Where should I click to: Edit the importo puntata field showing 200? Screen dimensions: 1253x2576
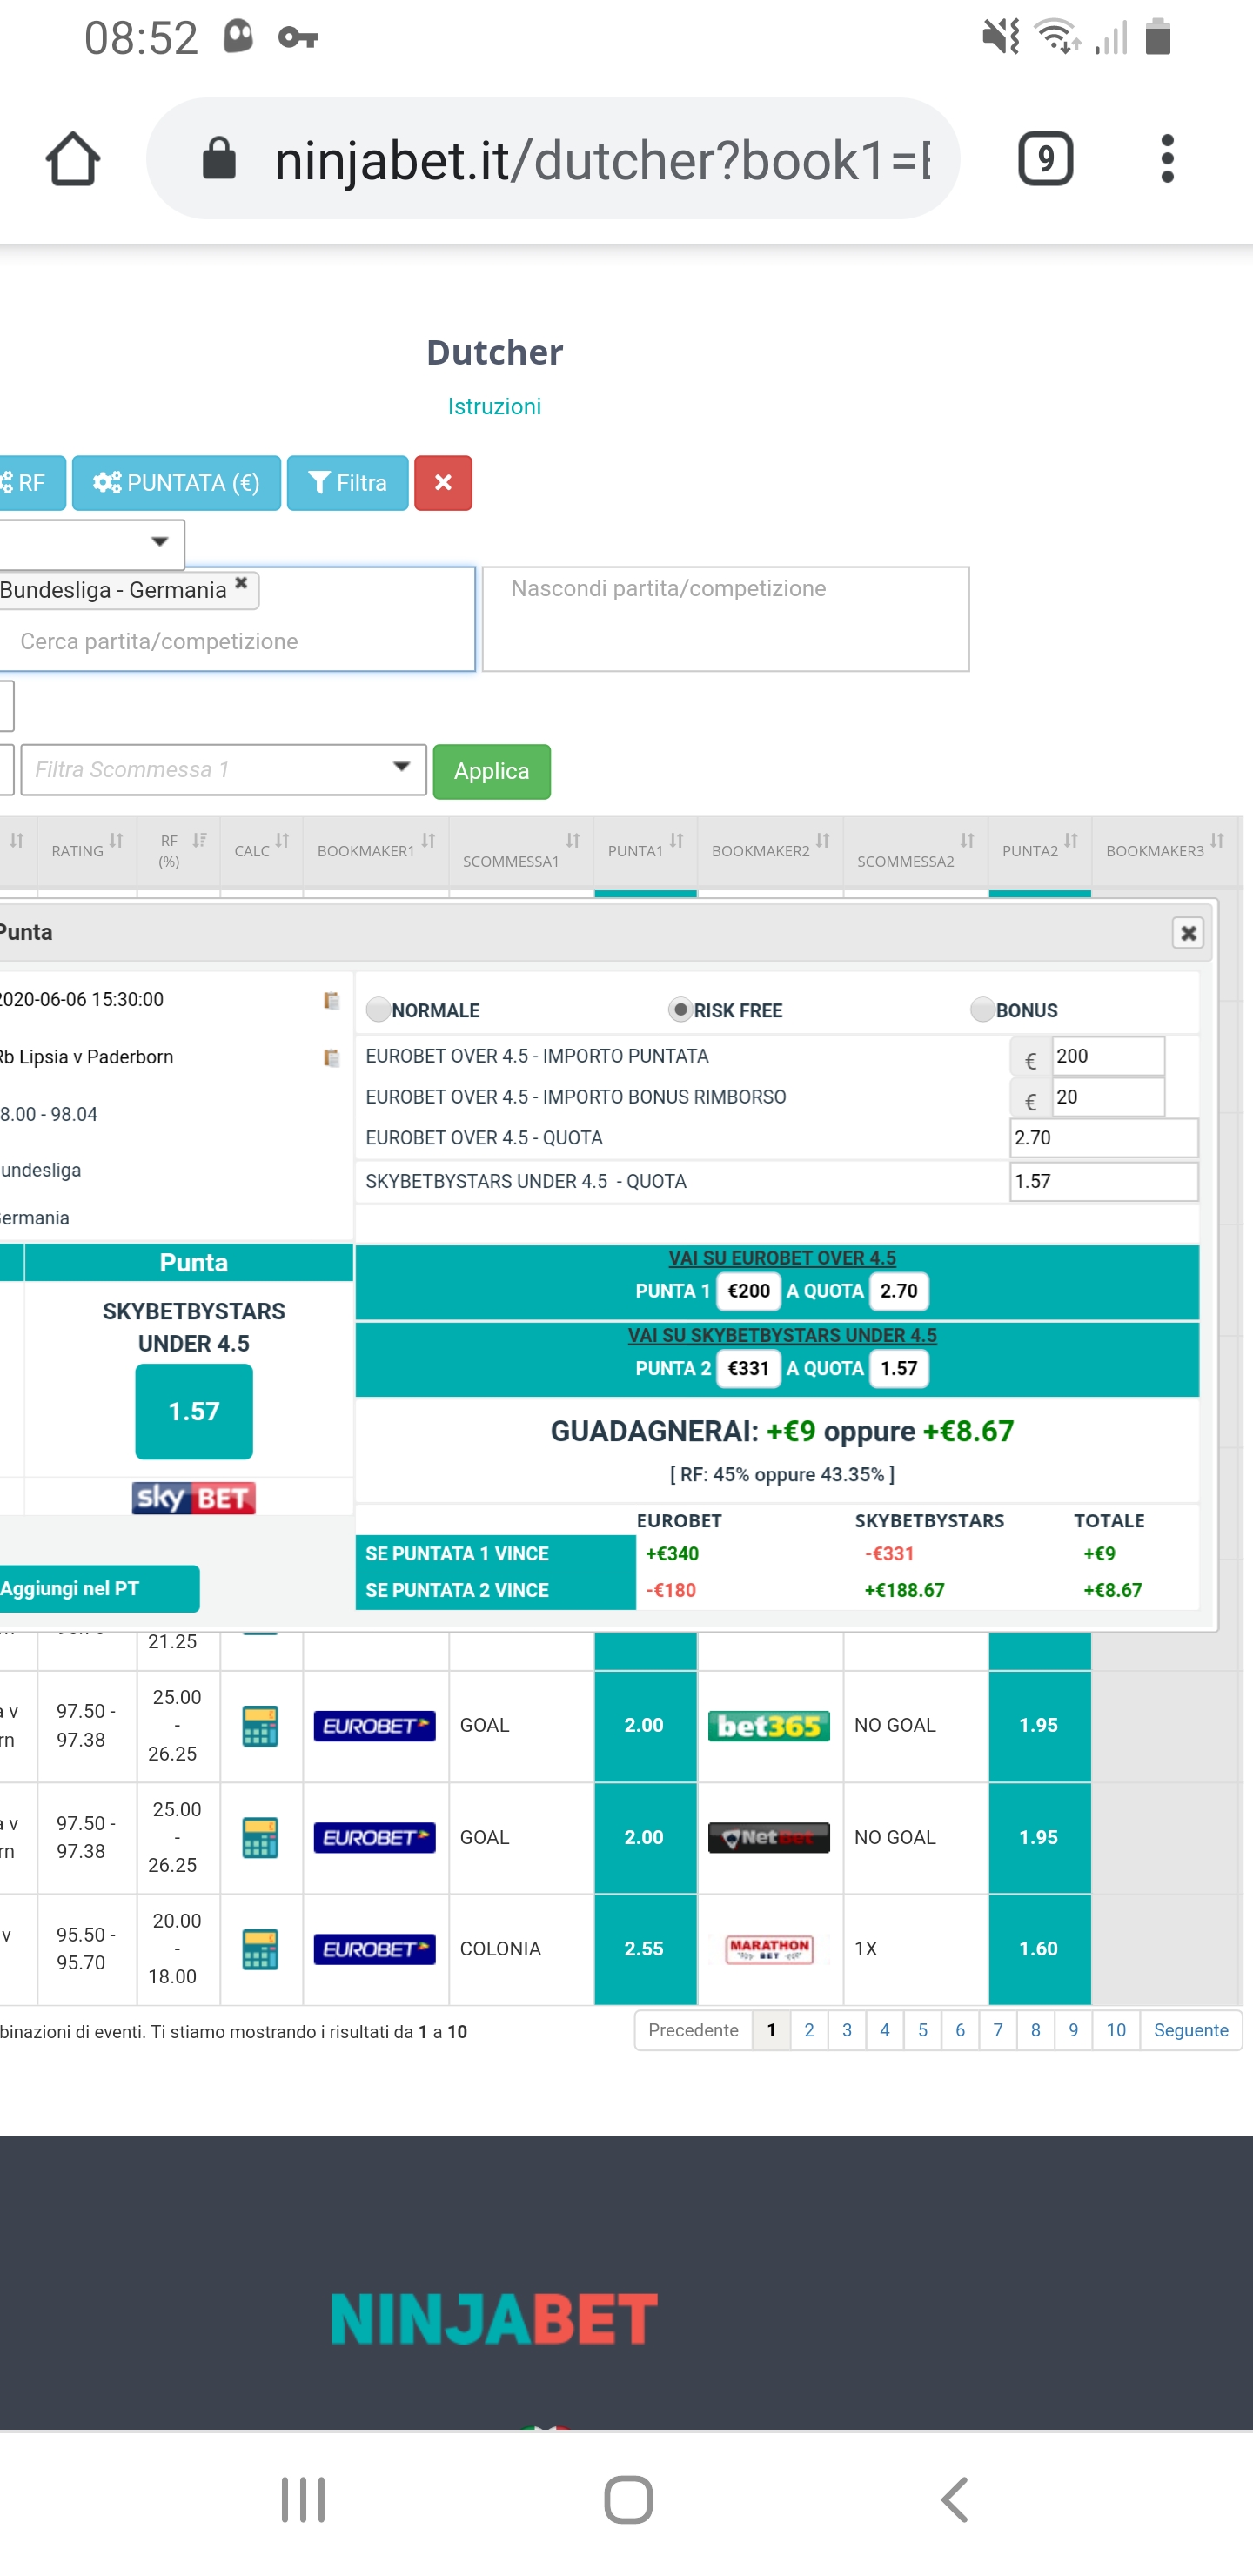click(x=1108, y=1056)
